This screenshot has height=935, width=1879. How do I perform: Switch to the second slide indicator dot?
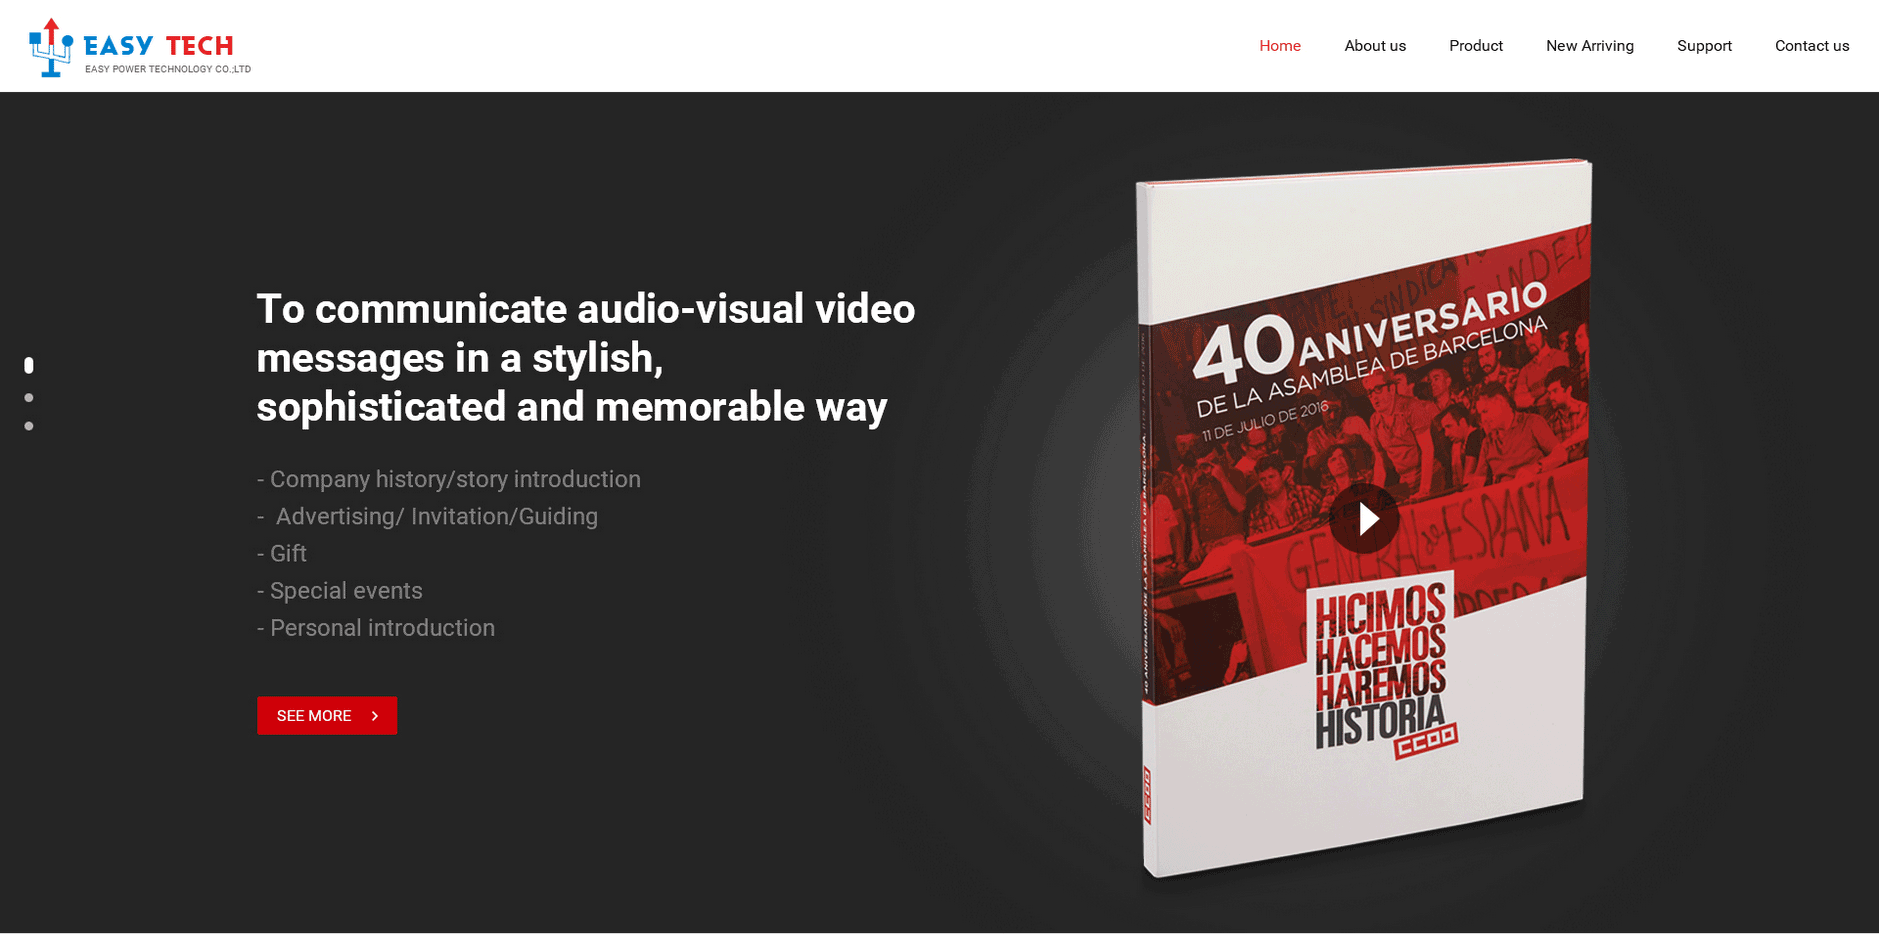click(x=29, y=398)
